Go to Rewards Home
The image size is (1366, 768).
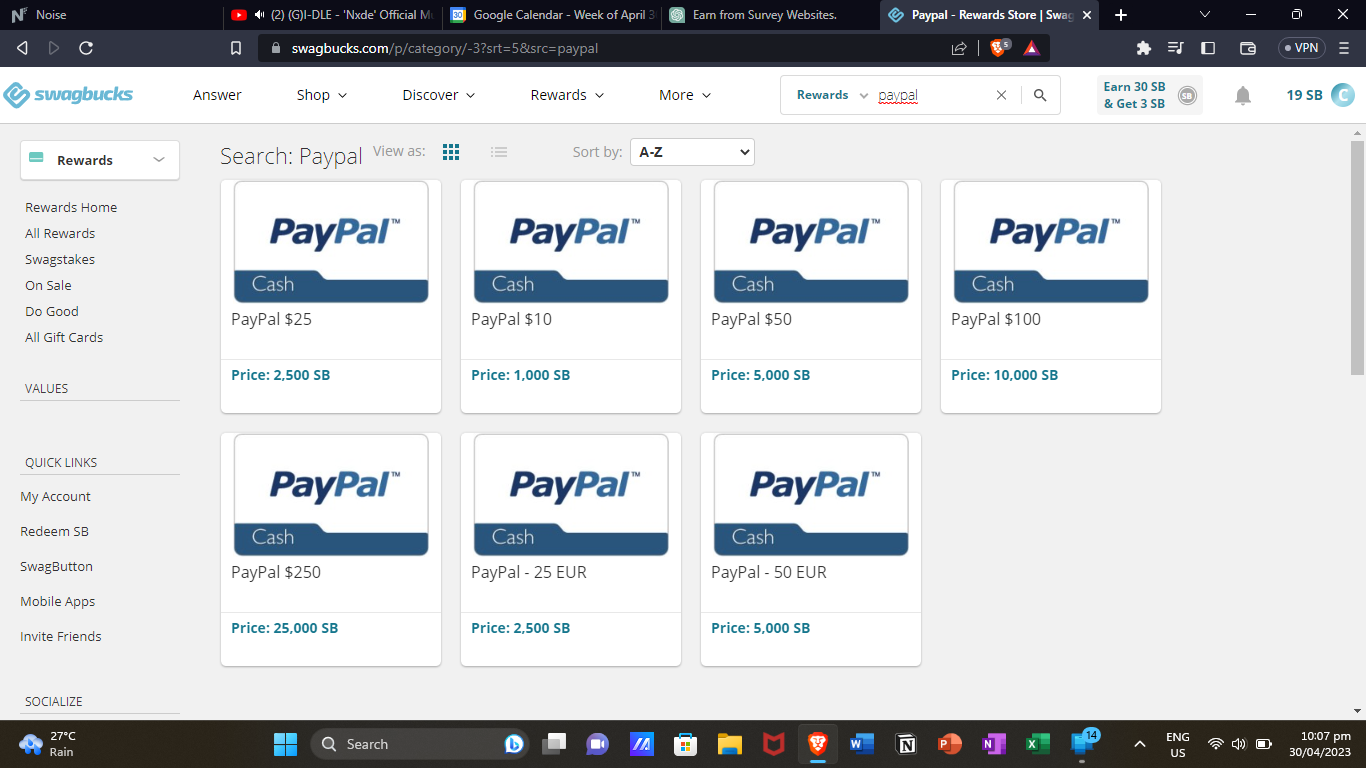[x=71, y=207]
